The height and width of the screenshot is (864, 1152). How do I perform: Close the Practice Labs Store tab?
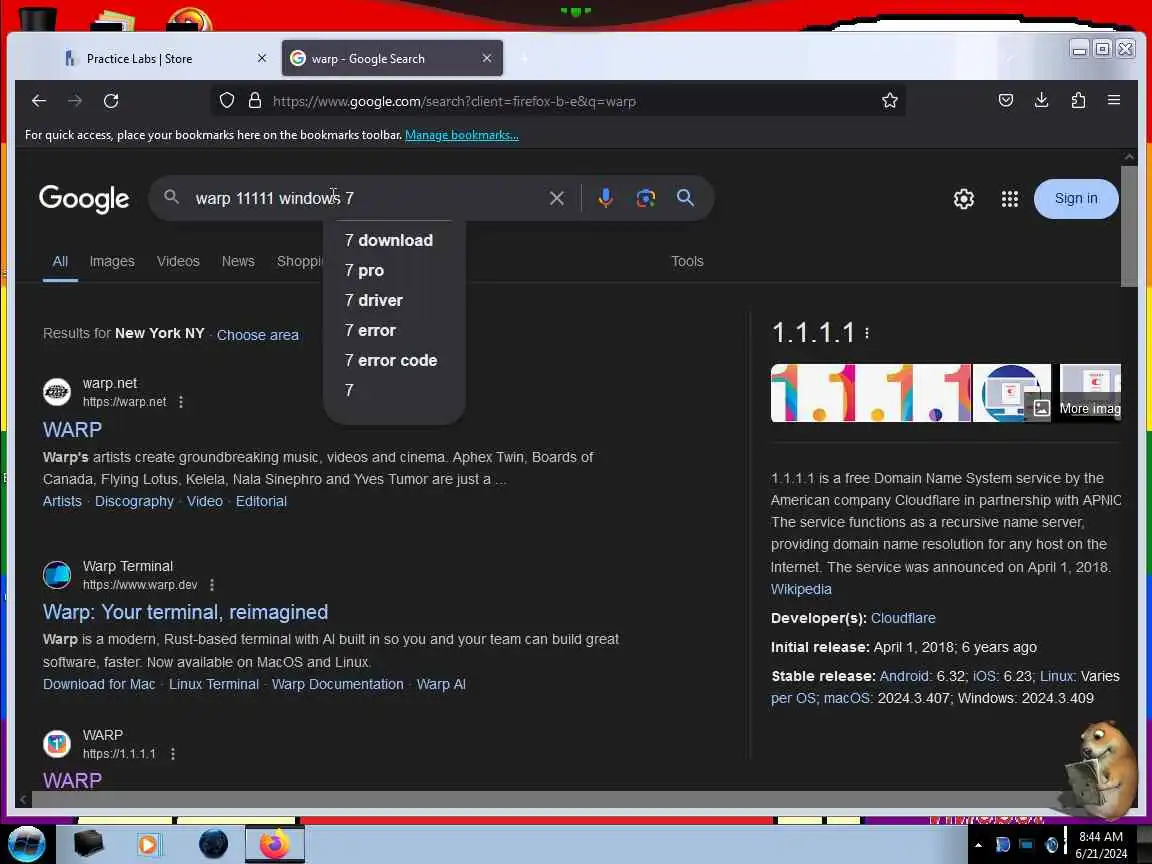coord(262,58)
